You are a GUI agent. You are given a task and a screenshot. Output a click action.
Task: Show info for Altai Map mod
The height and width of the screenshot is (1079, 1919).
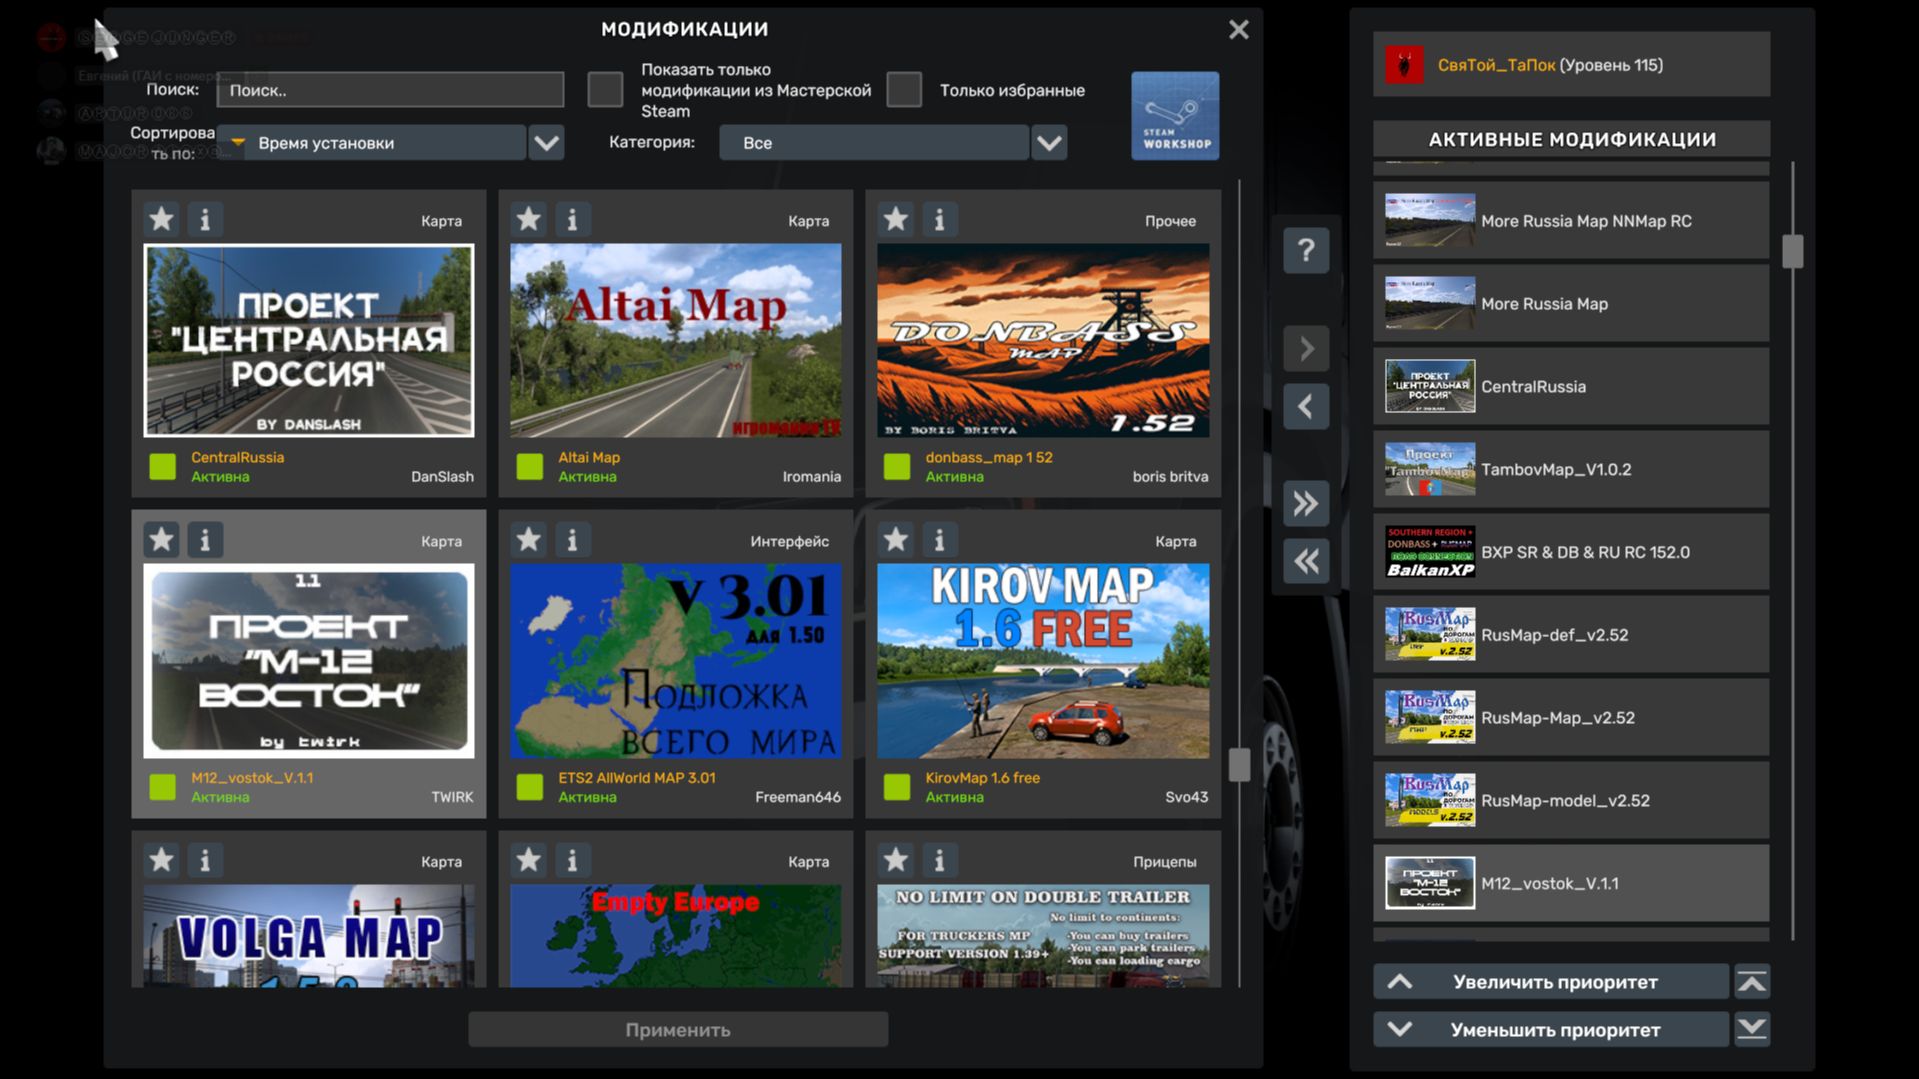[x=572, y=219]
